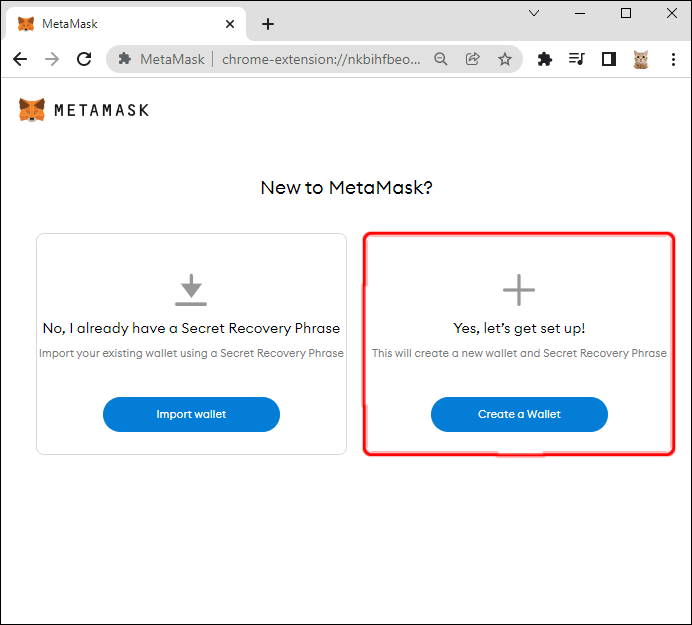
Task: Bookmark this page with the star icon
Action: pos(505,59)
